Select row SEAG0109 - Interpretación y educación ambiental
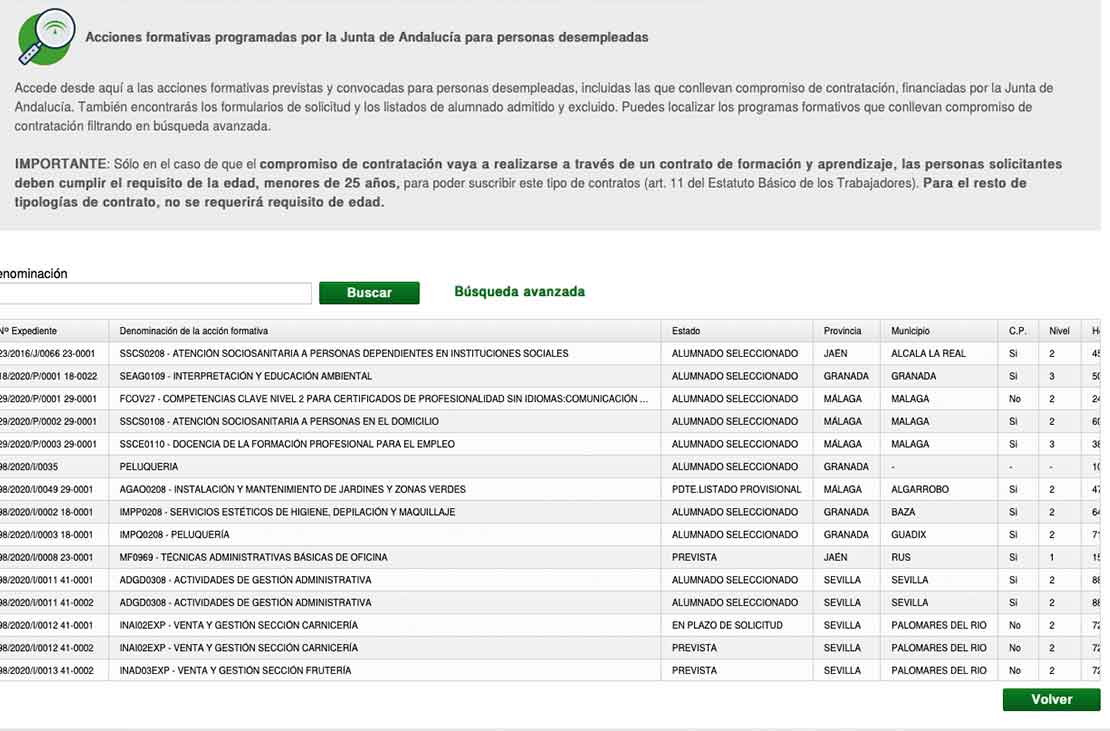 (550, 376)
